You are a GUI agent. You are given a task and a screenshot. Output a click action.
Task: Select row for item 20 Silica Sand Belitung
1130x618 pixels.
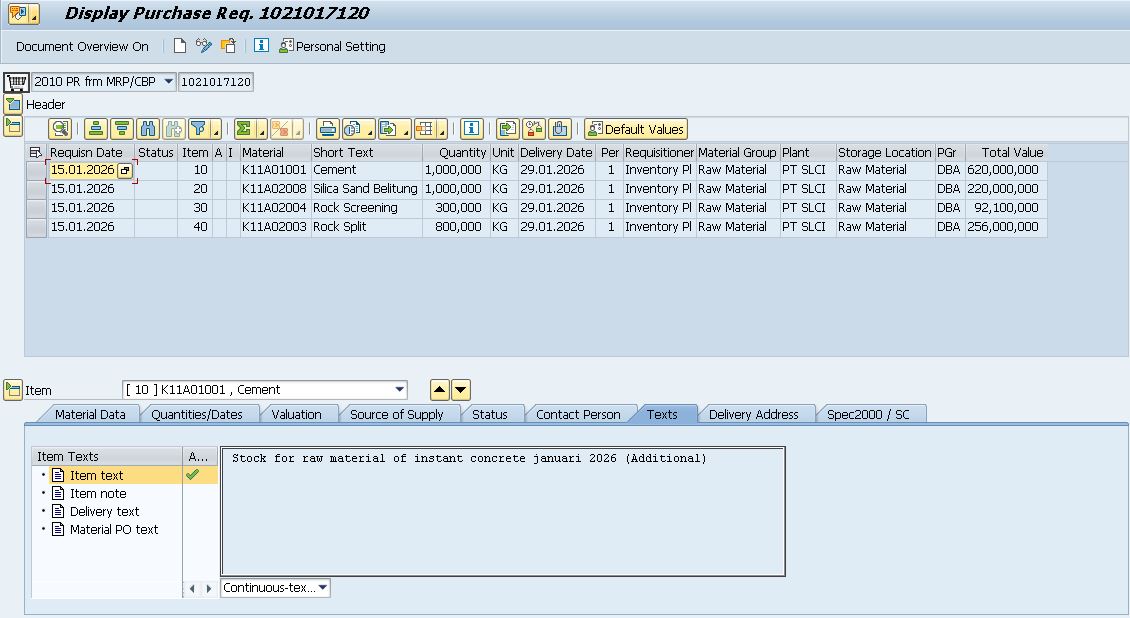tap(36, 189)
